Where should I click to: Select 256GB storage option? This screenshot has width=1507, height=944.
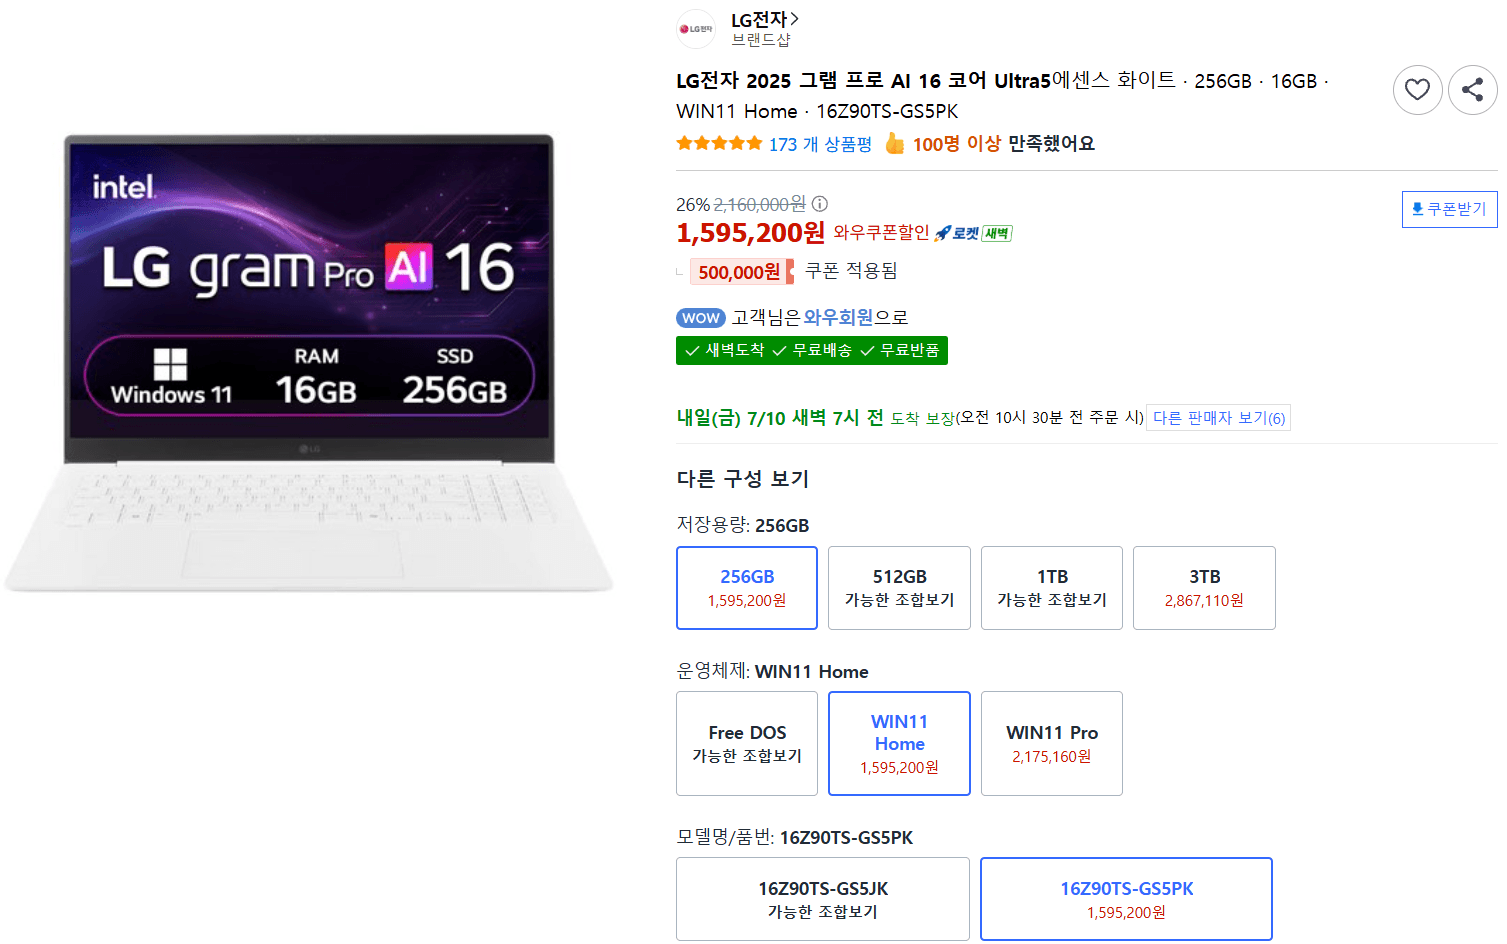coord(747,588)
